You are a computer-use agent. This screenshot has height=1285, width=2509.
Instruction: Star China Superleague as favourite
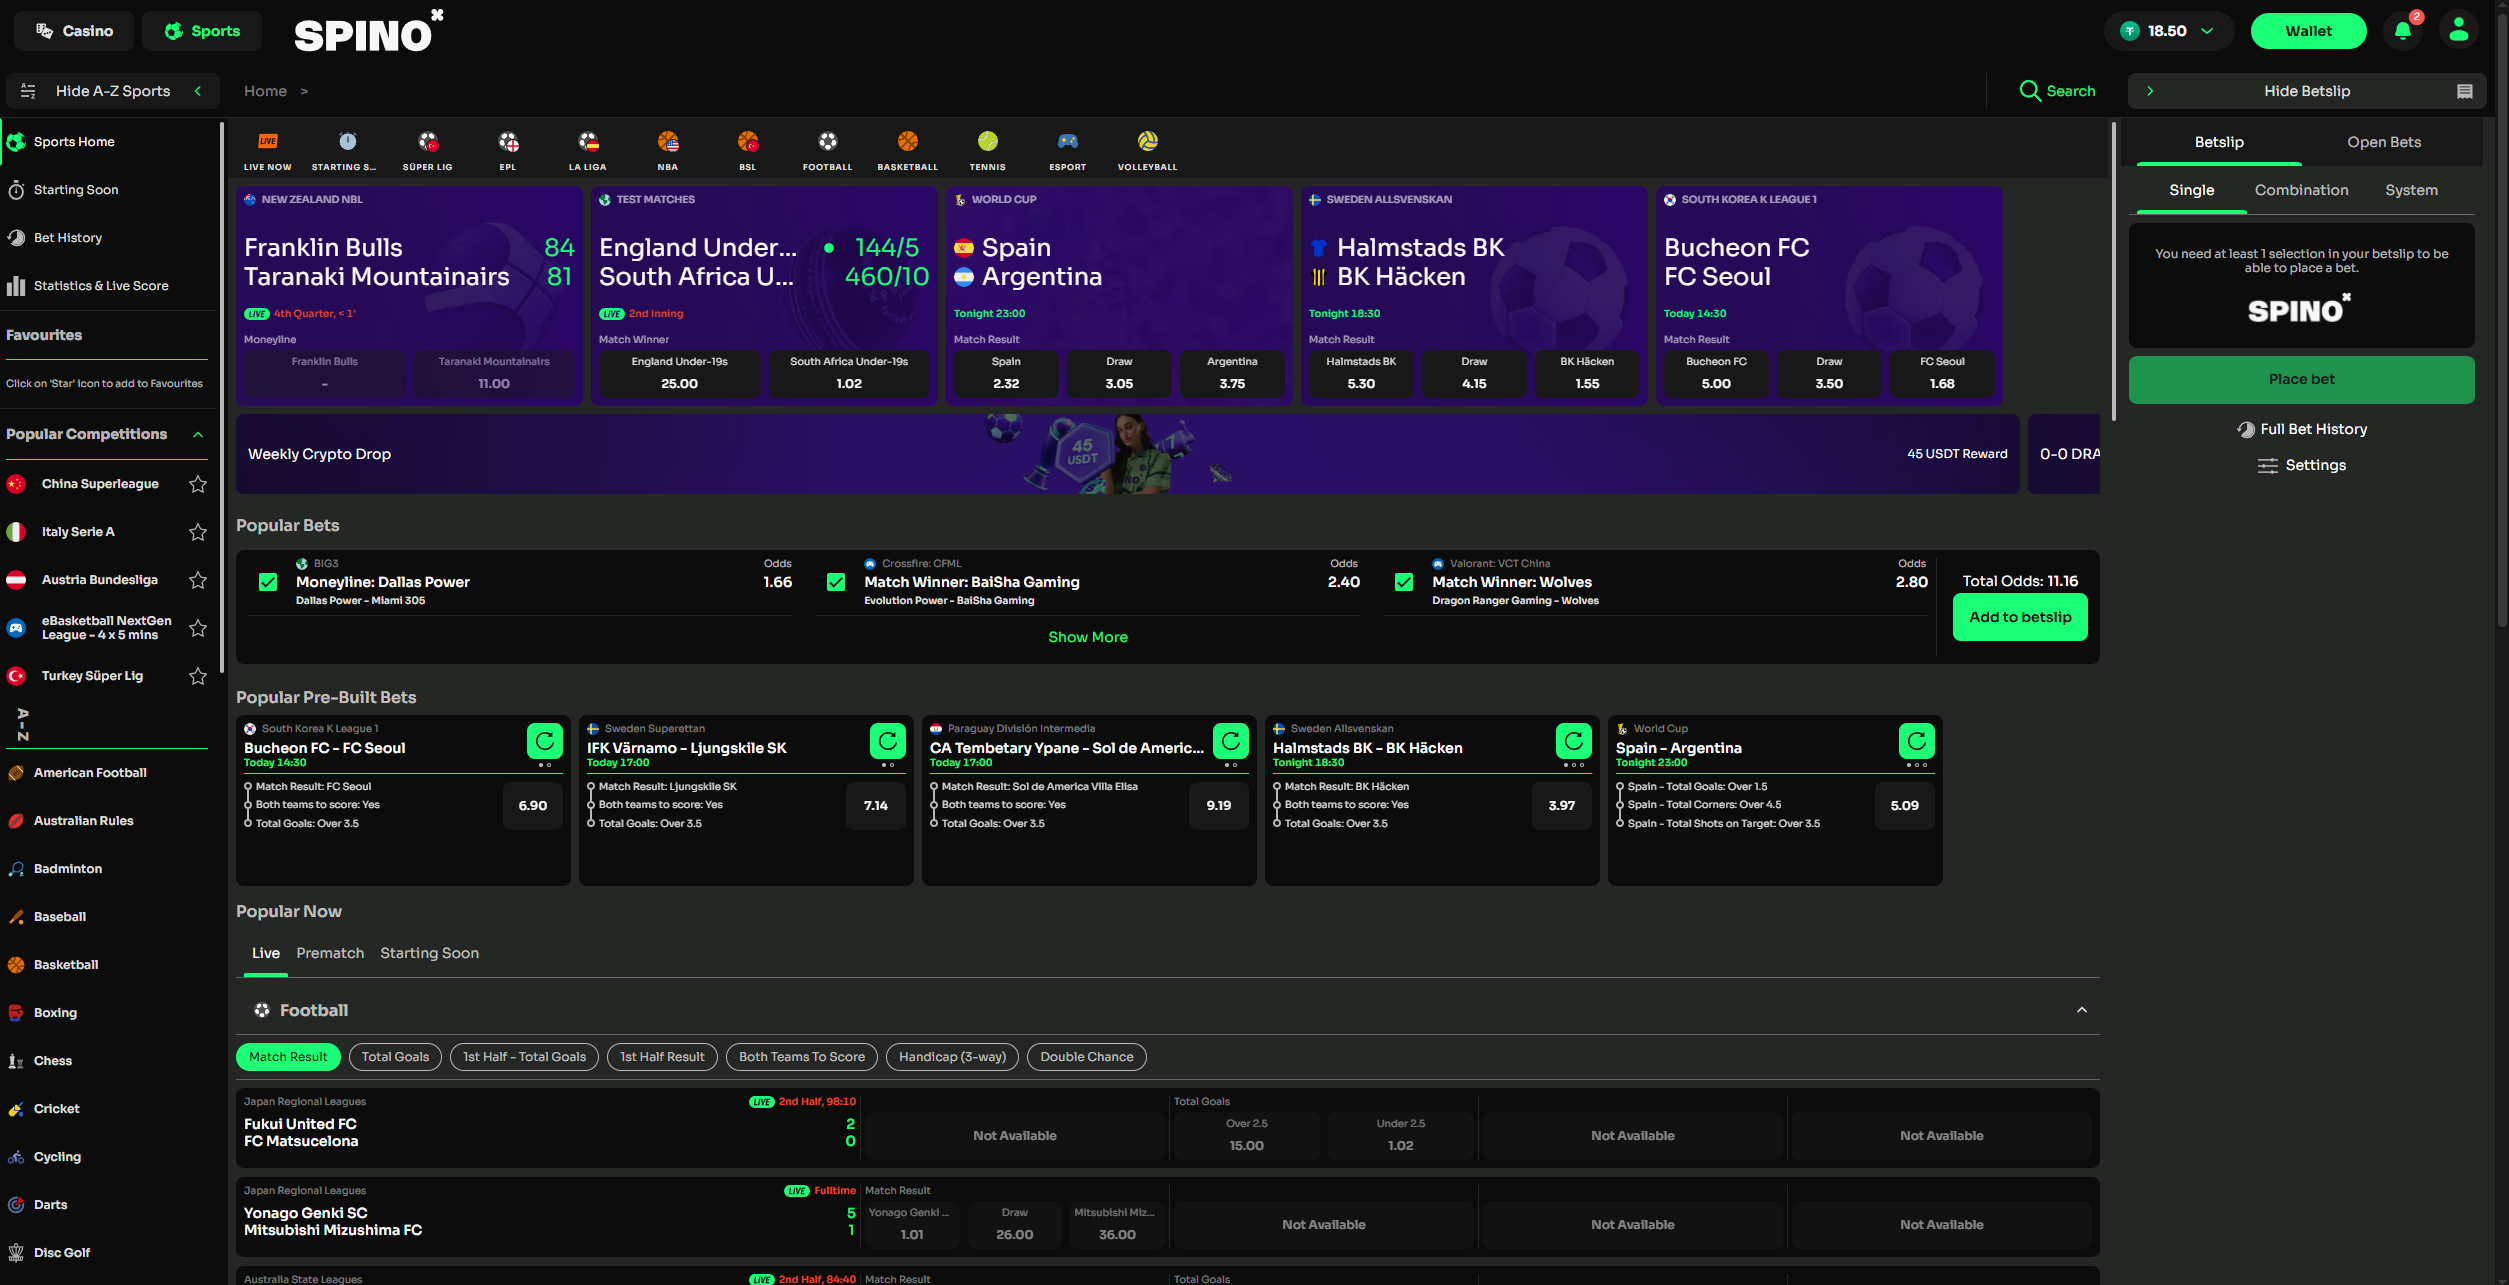(198, 484)
